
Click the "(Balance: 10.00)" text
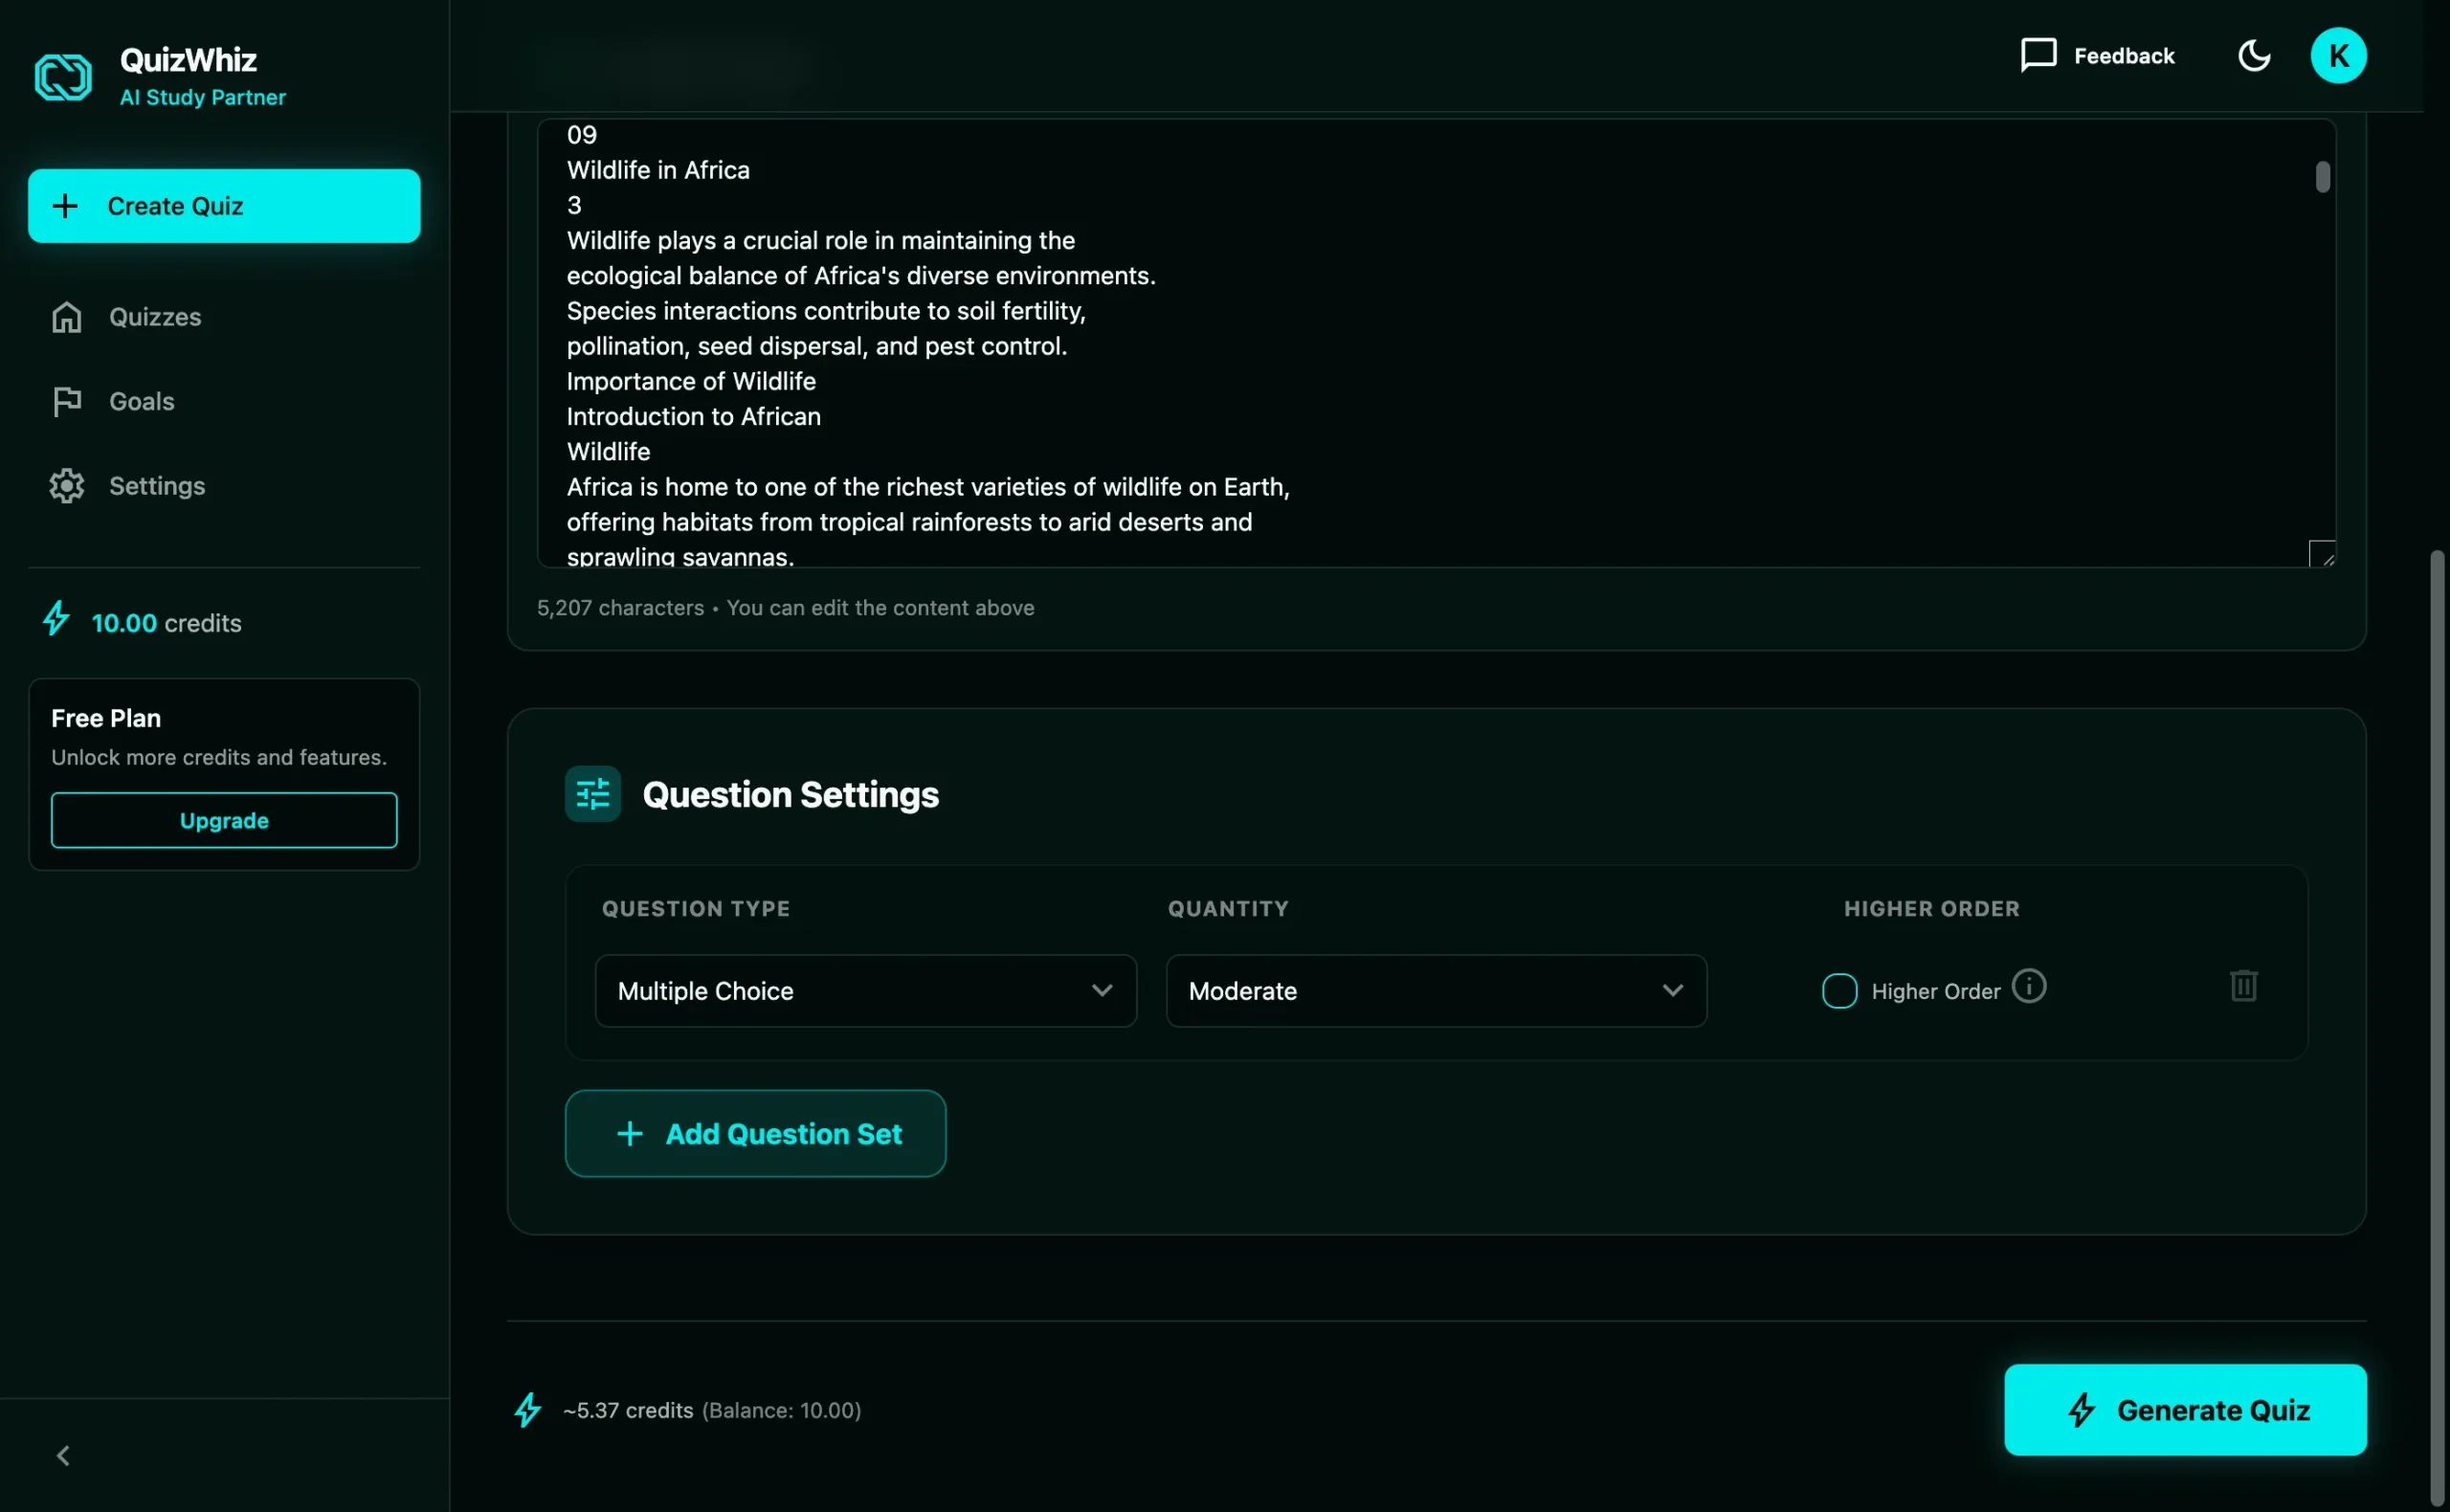click(781, 1410)
